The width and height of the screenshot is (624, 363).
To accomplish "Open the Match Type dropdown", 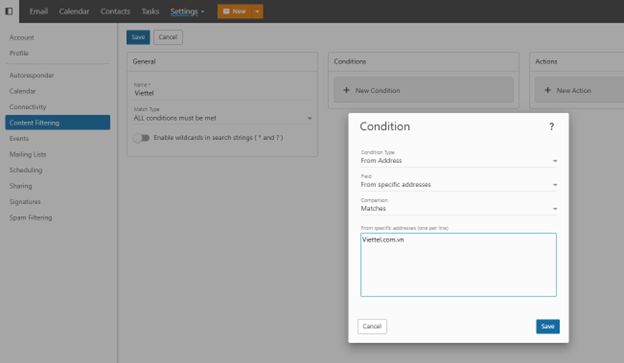I will pos(222,118).
